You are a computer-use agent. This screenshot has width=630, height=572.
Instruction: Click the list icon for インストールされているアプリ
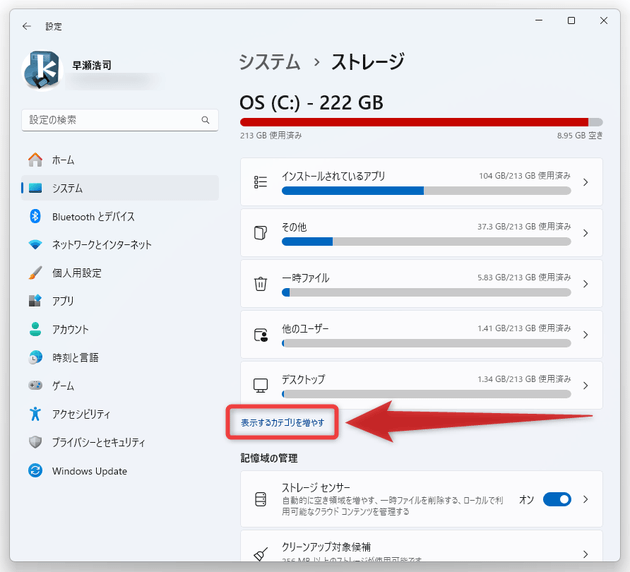coord(260,182)
